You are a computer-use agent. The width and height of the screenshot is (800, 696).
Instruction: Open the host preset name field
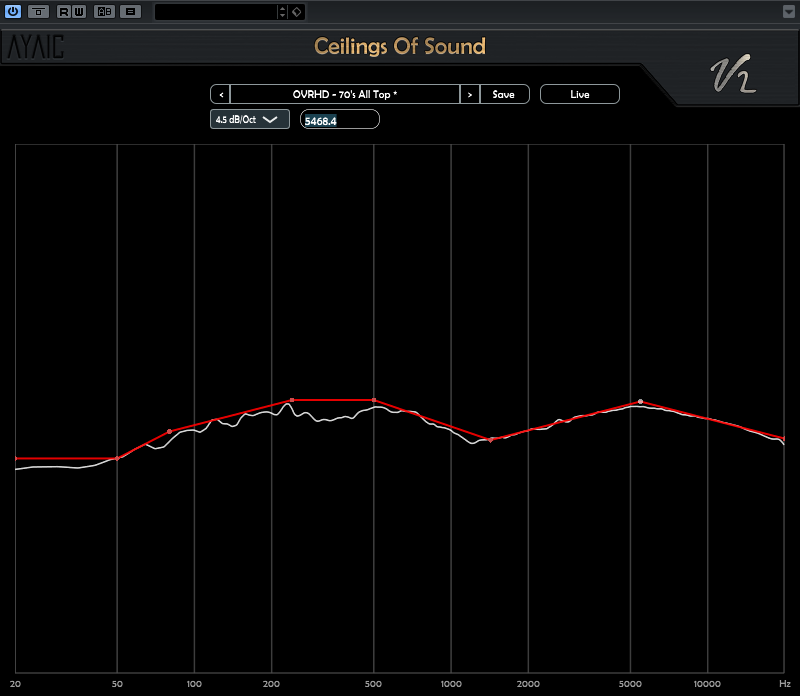pyautogui.click(x=215, y=12)
